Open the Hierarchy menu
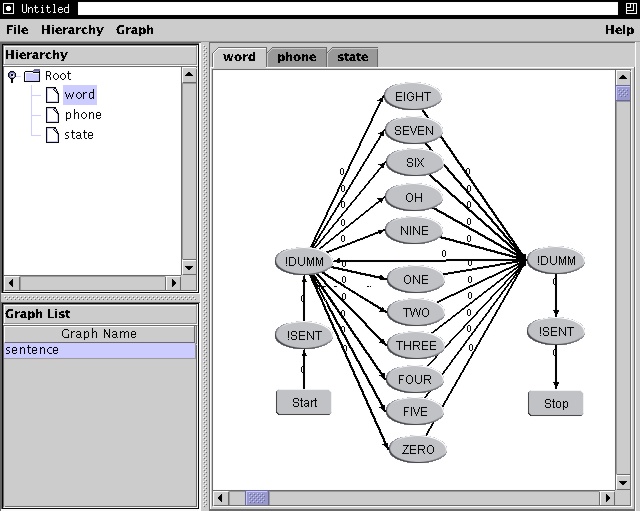 coord(72,30)
